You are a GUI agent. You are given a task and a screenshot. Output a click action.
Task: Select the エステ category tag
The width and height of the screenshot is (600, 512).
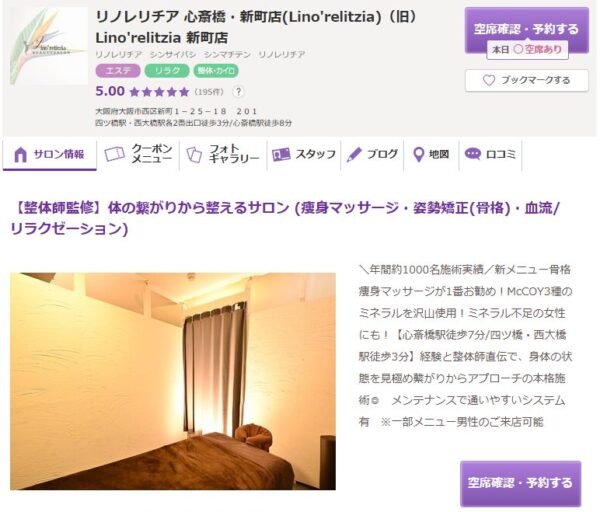[118, 71]
